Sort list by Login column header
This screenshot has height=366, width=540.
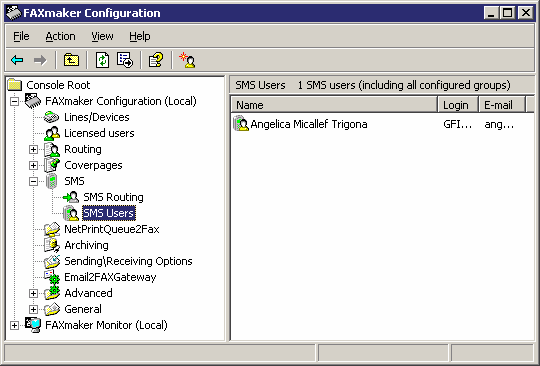click(x=458, y=105)
